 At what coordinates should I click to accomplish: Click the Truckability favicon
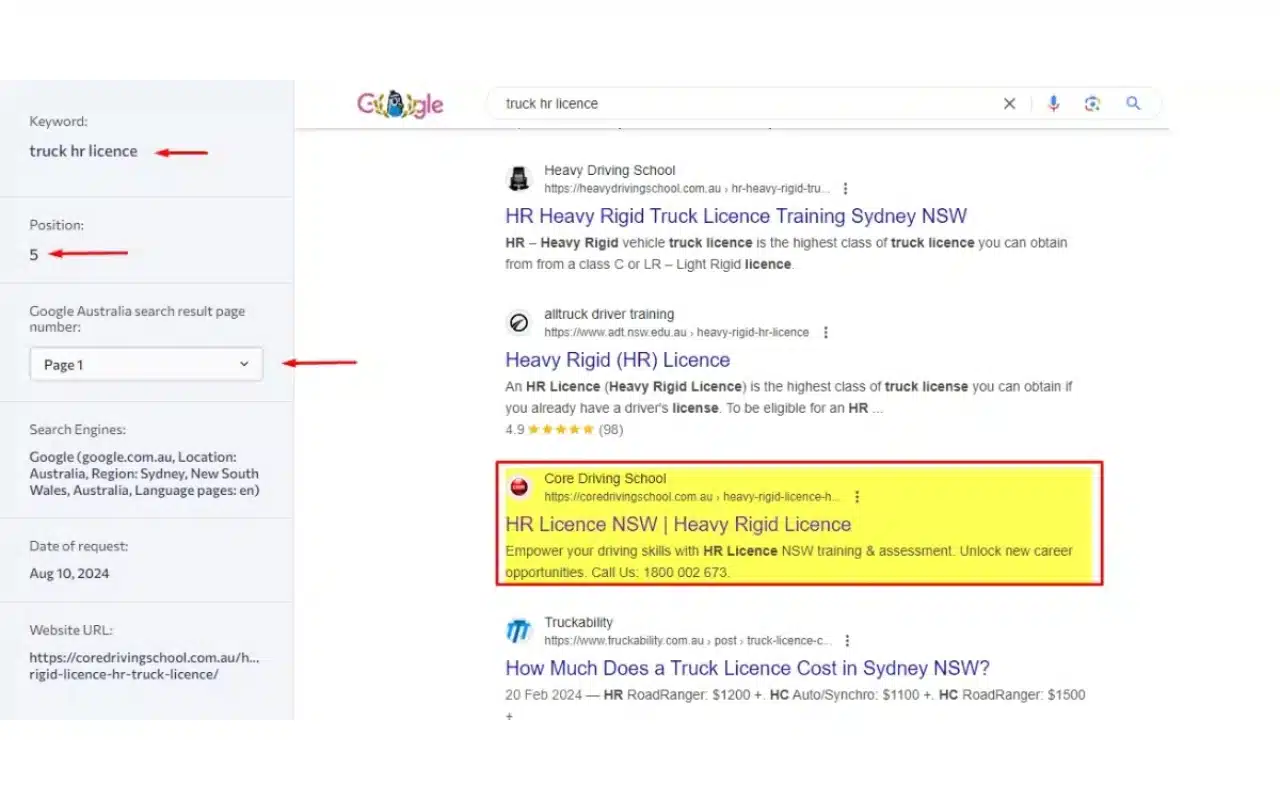click(519, 631)
